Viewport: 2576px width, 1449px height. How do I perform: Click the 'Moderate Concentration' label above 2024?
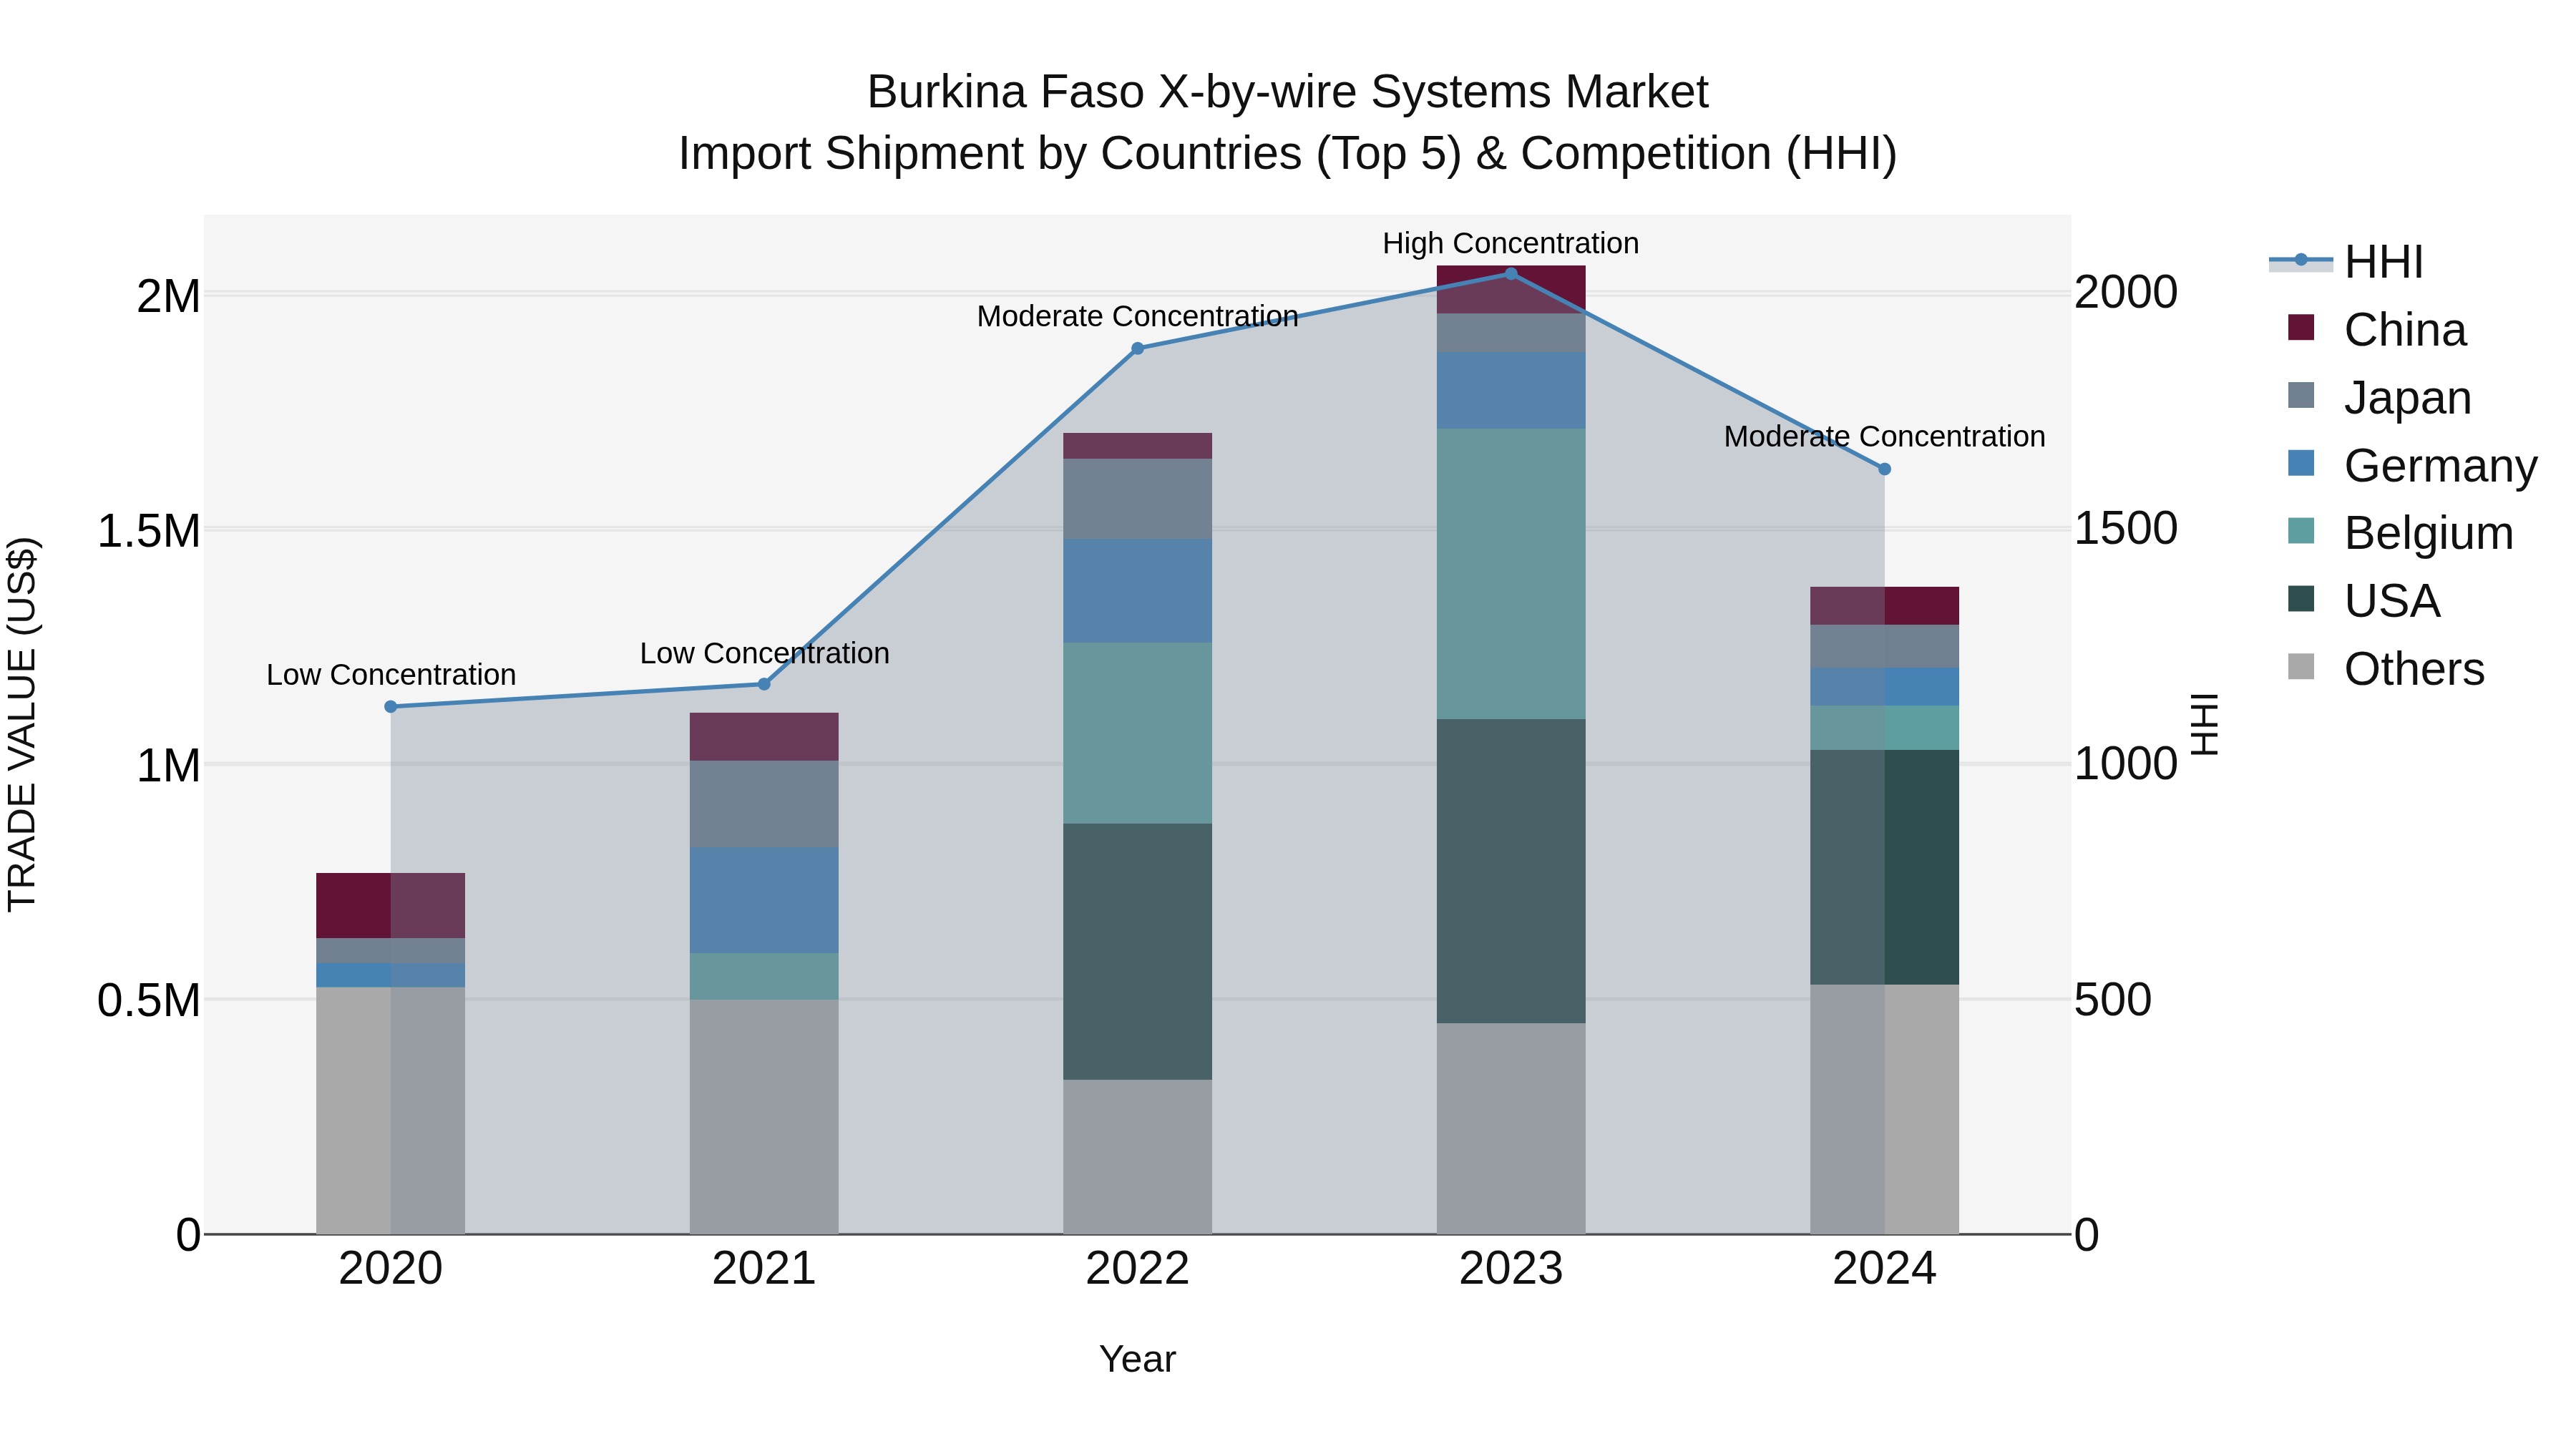[x=1885, y=437]
